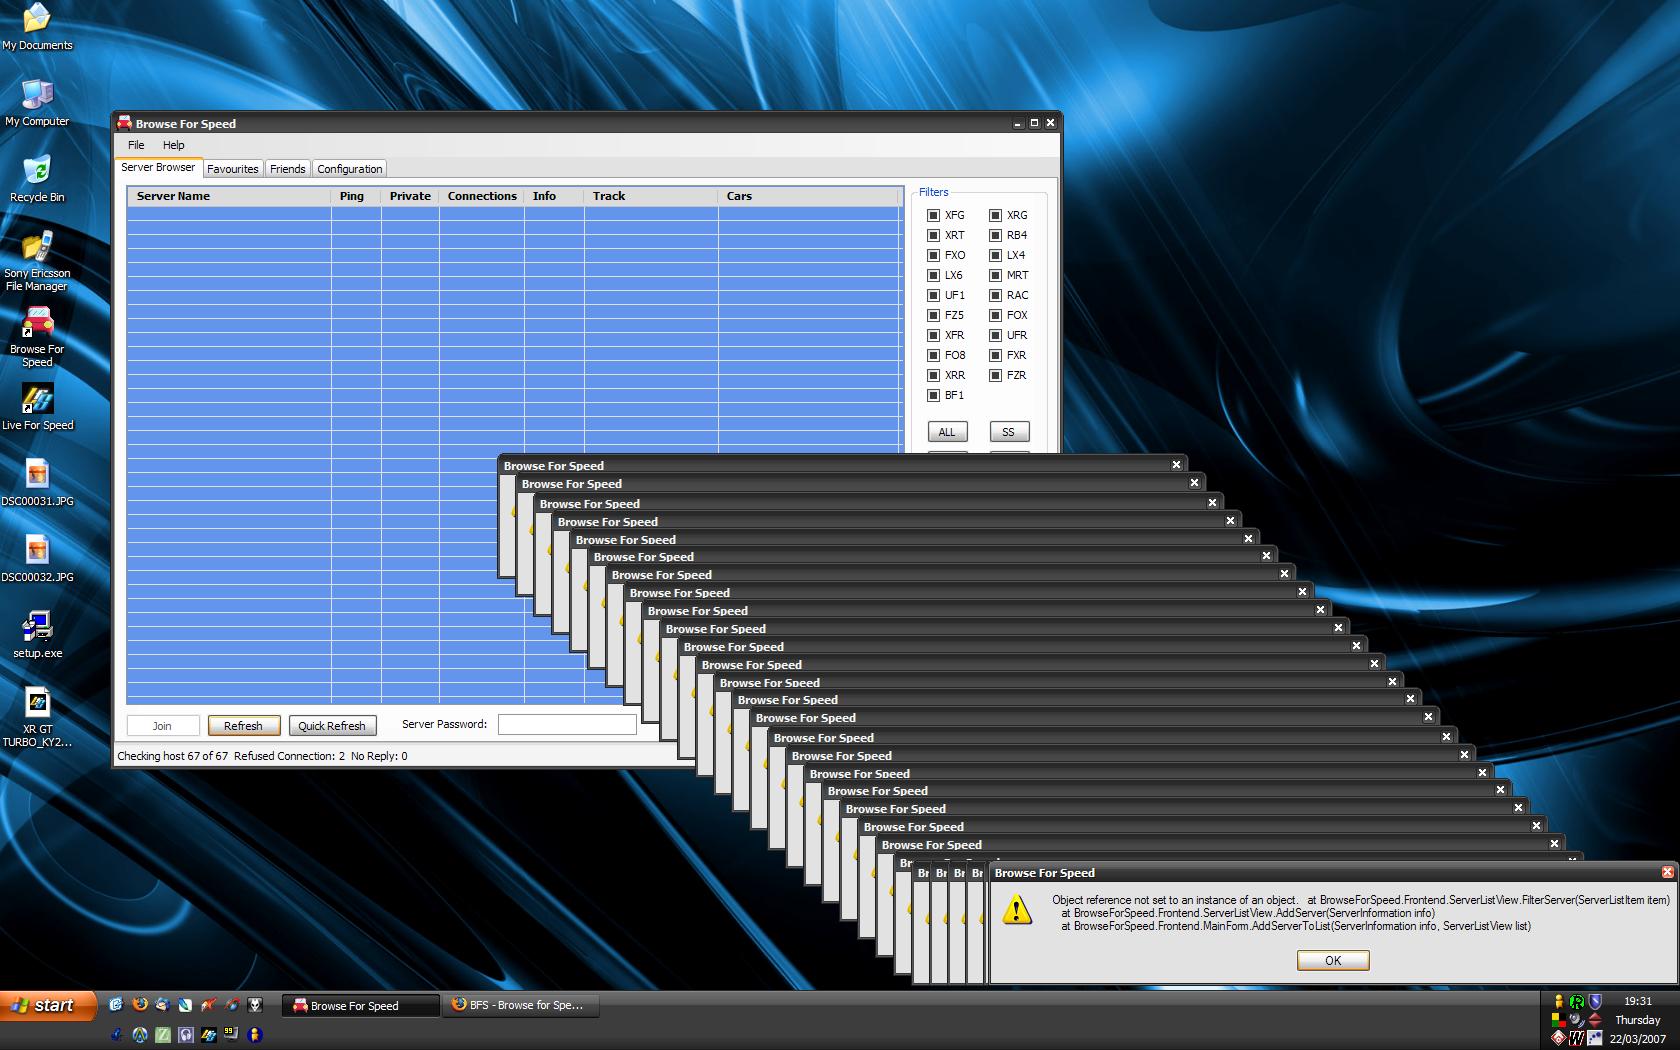Sort servers by the Server Name column
Viewport: 1680px width, 1050px height.
pyautogui.click(x=229, y=196)
